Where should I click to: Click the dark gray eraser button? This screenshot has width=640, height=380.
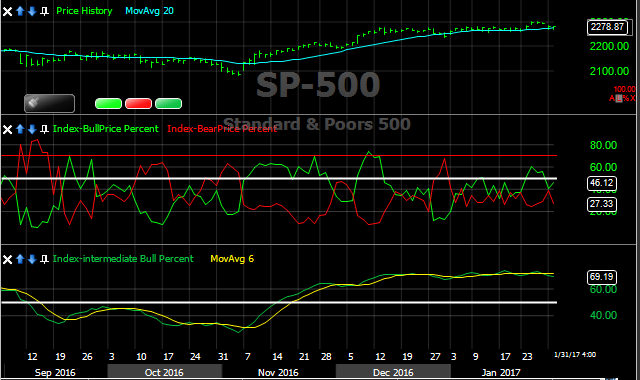coord(49,103)
